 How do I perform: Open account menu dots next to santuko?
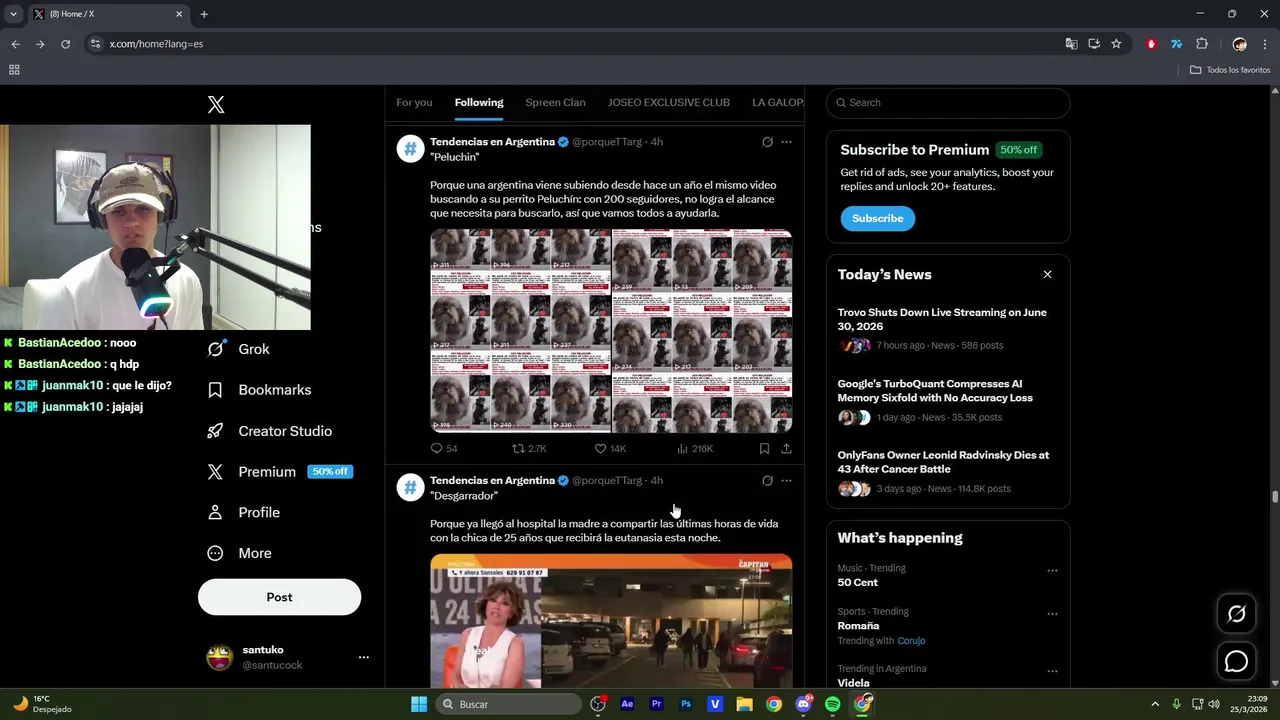[x=364, y=657]
